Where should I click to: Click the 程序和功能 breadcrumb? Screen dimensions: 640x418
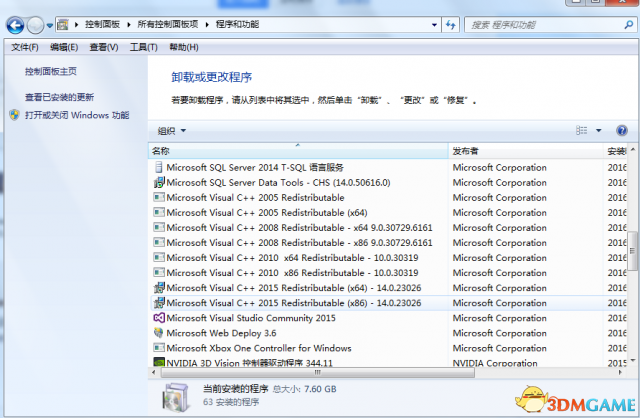(x=237, y=24)
